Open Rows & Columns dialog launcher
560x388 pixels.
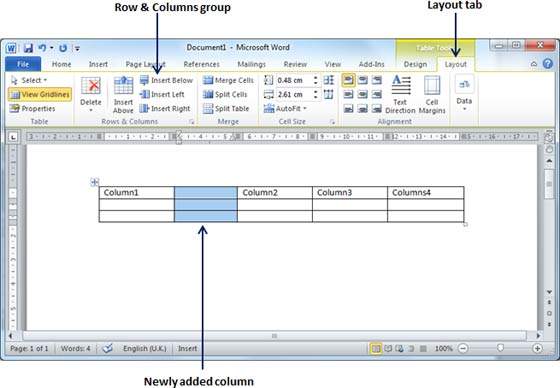tap(192, 122)
